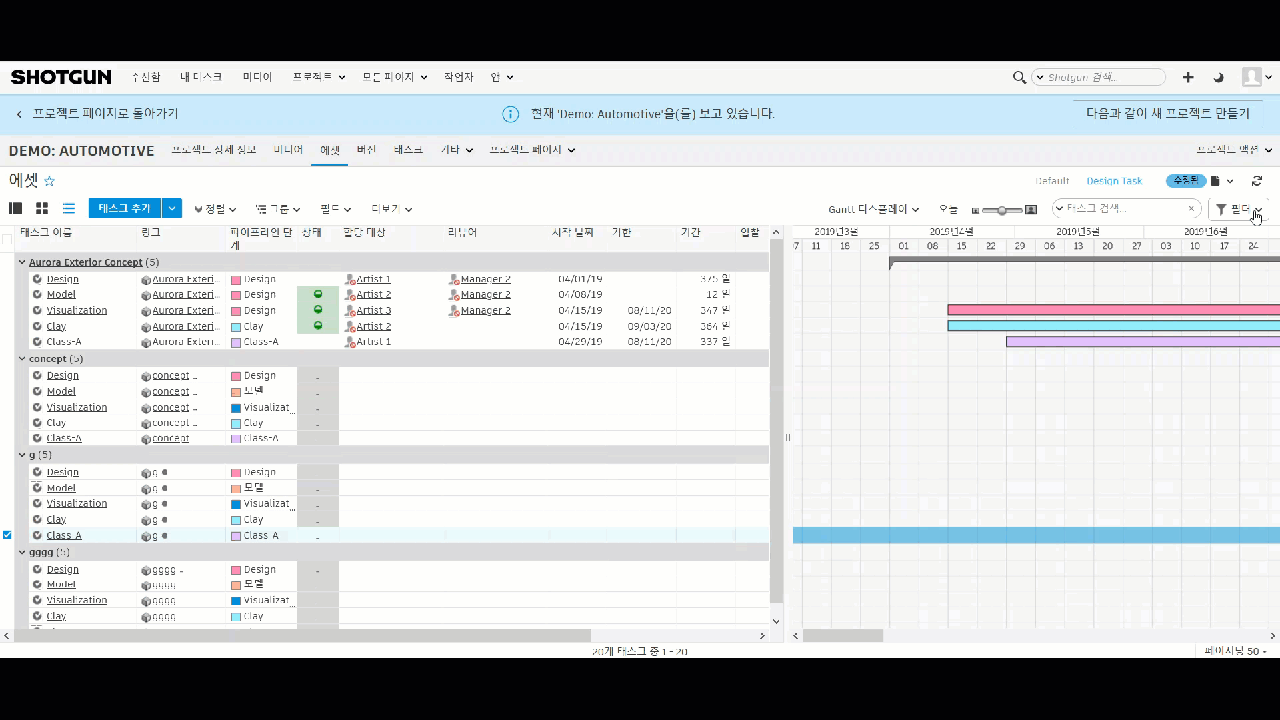The width and height of the screenshot is (1280, 720).
Task: Click the page document icon next to the blue pill
Action: [1216, 181]
